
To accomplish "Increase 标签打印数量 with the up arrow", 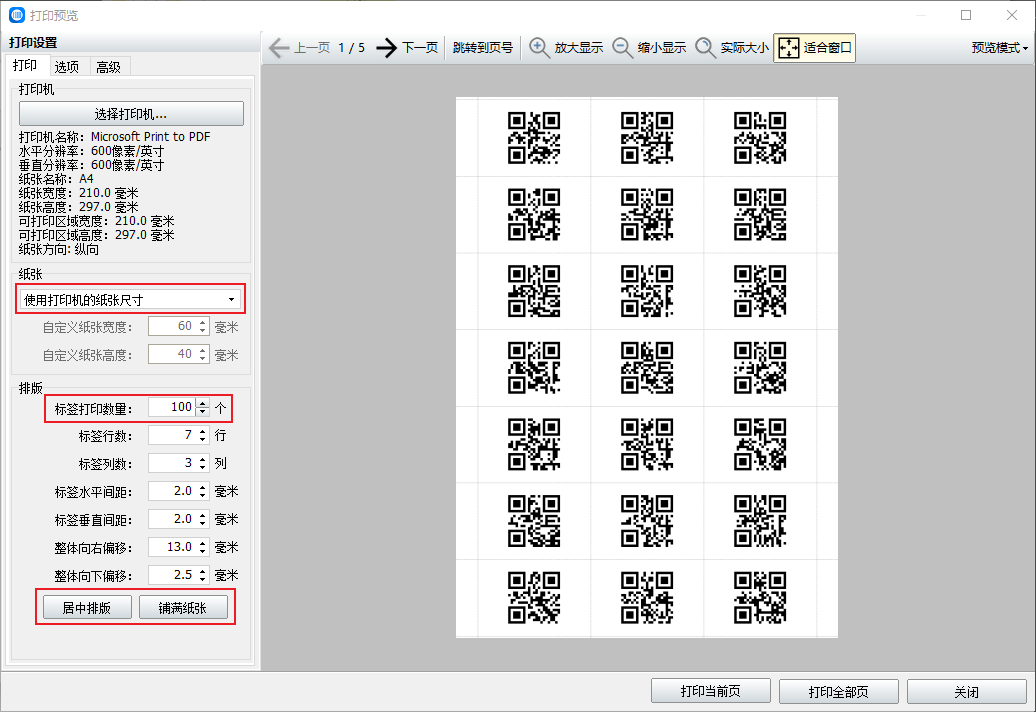I will [203, 403].
